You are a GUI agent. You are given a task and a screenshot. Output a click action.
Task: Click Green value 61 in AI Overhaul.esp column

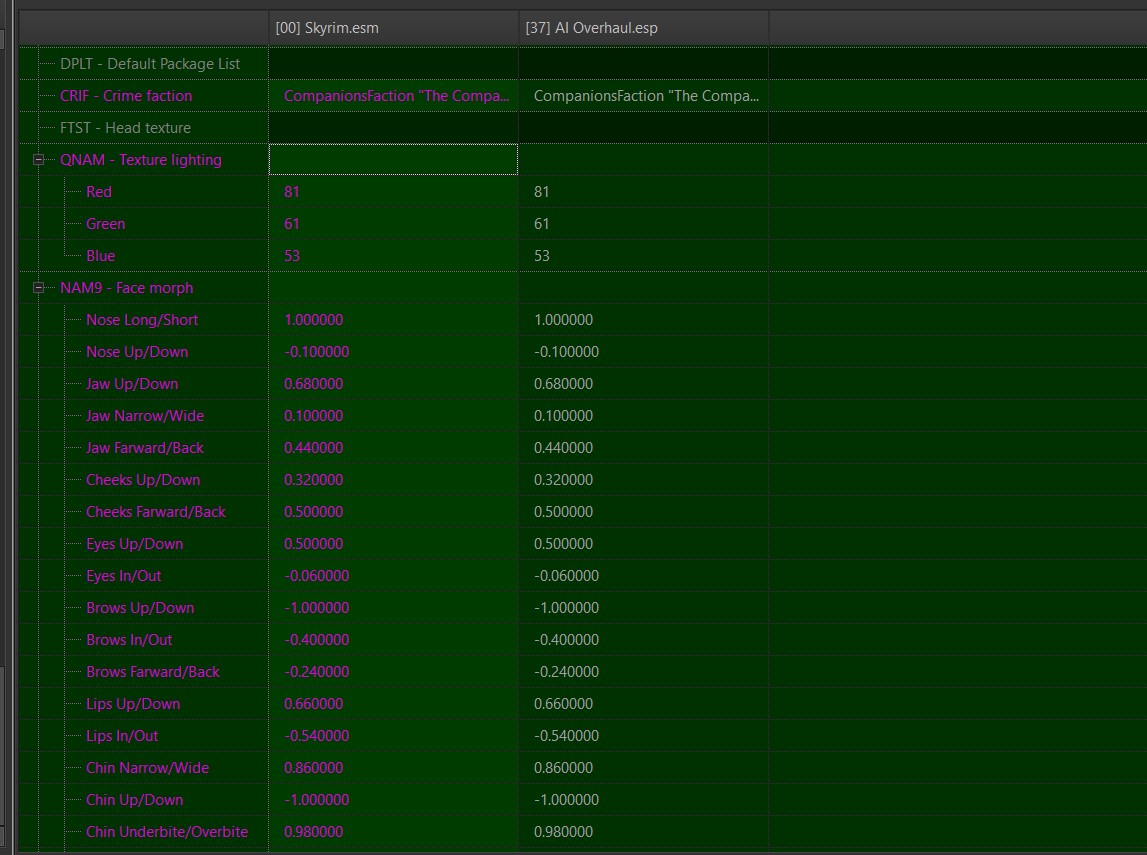pyautogui.click(x=541, y=224)
